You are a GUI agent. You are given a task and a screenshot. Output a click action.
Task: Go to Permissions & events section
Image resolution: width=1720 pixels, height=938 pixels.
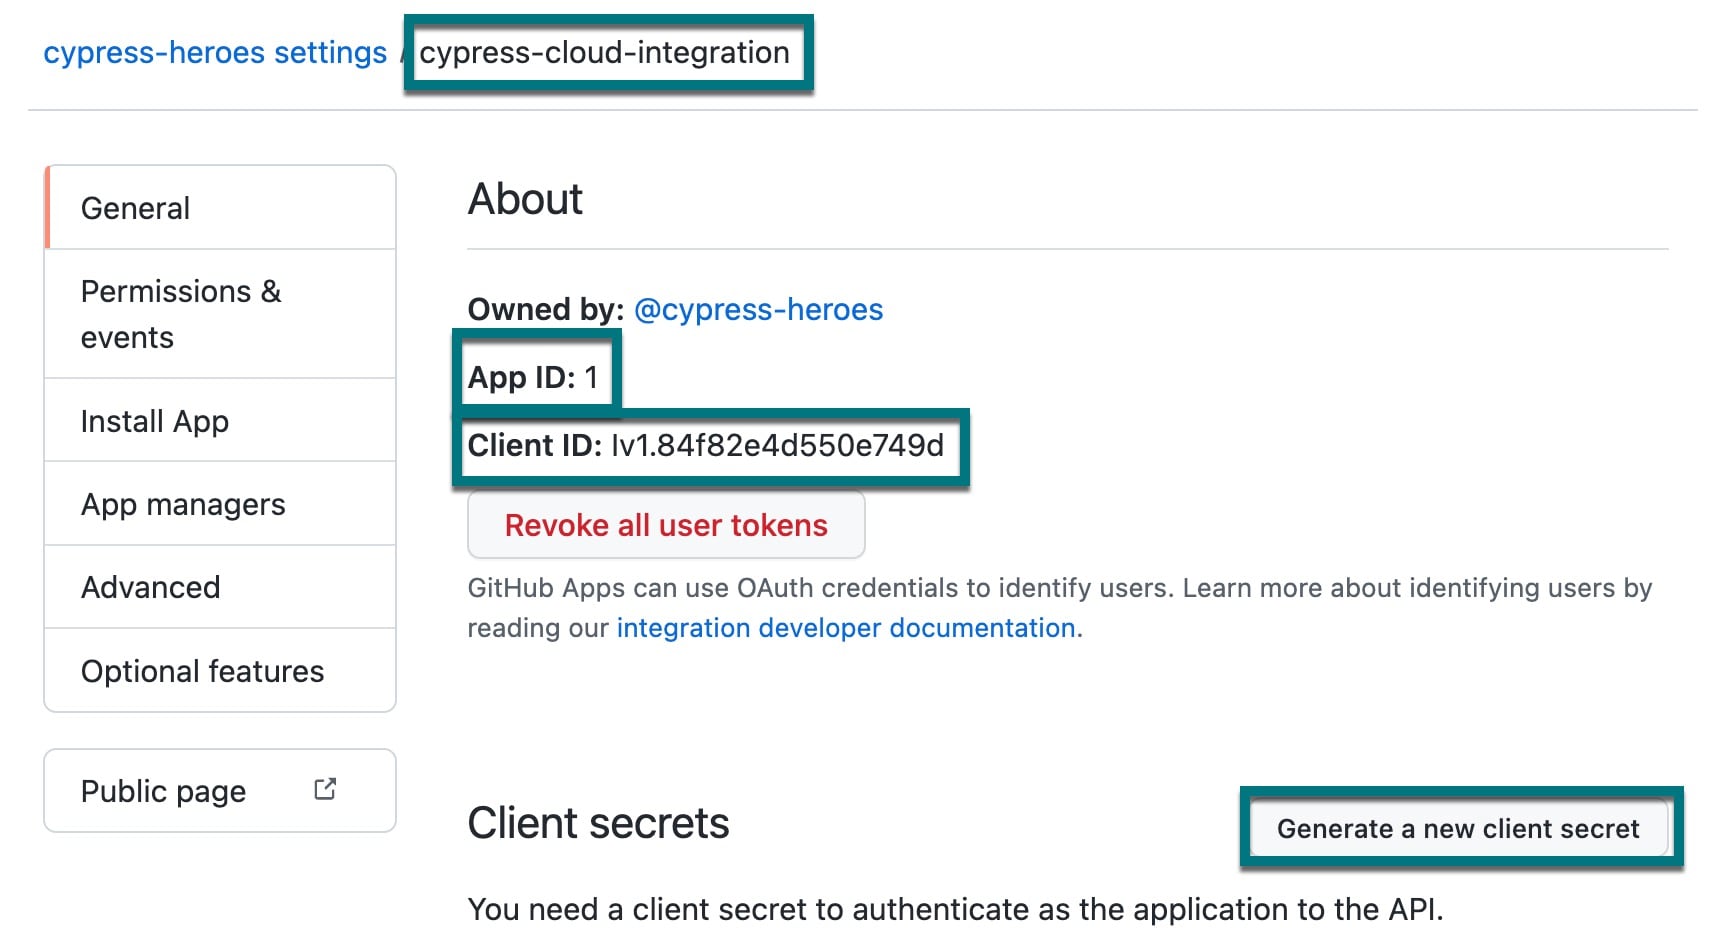coord(181,314)
